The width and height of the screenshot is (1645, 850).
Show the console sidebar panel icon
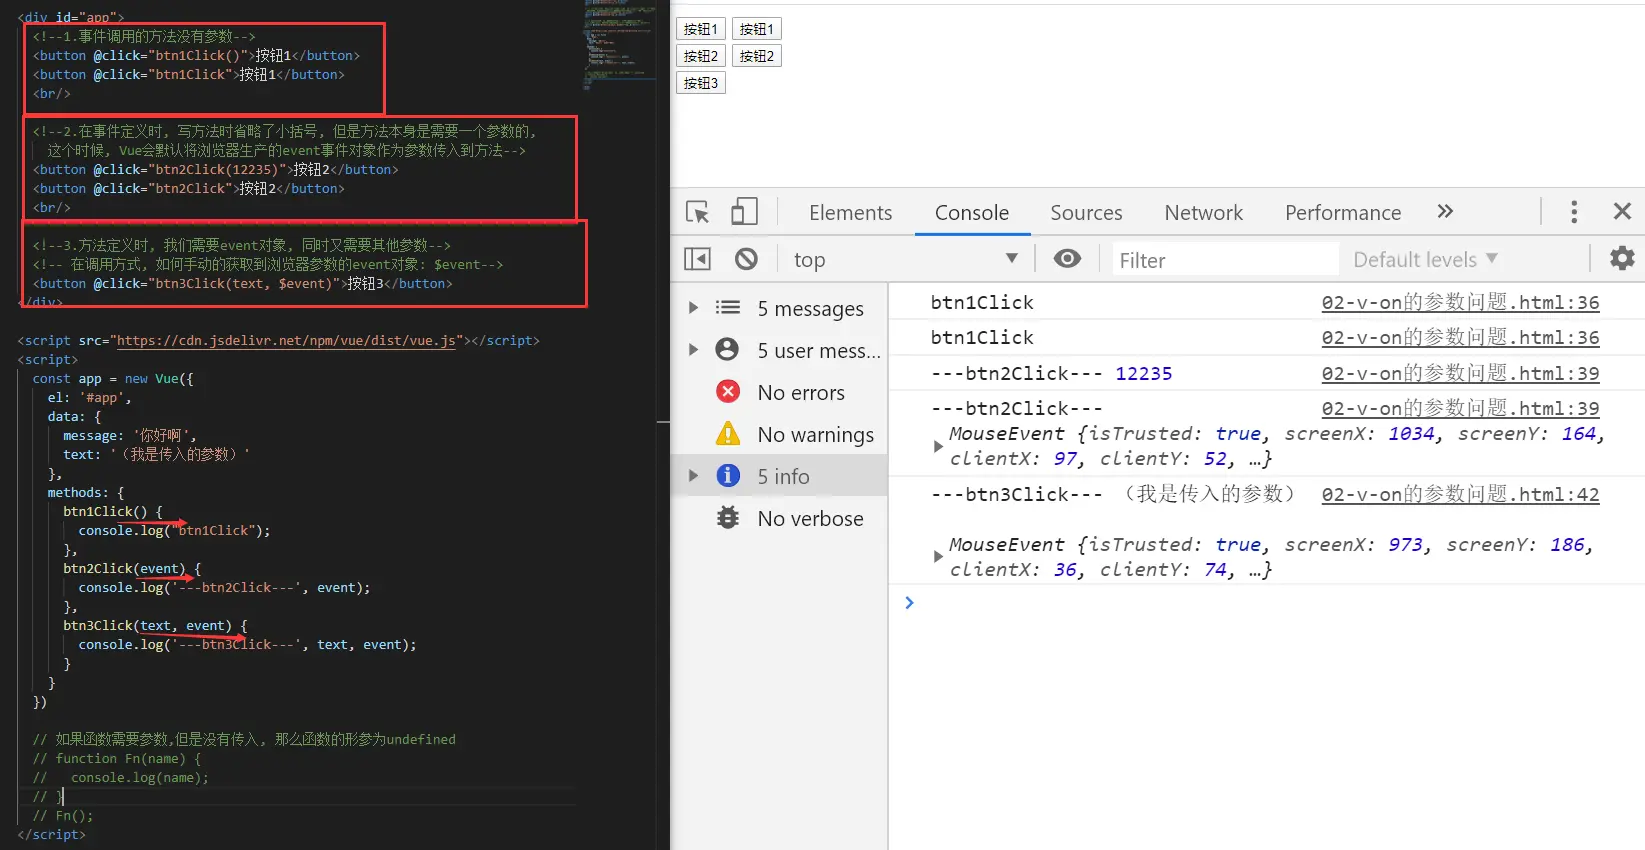pos(697,259)
